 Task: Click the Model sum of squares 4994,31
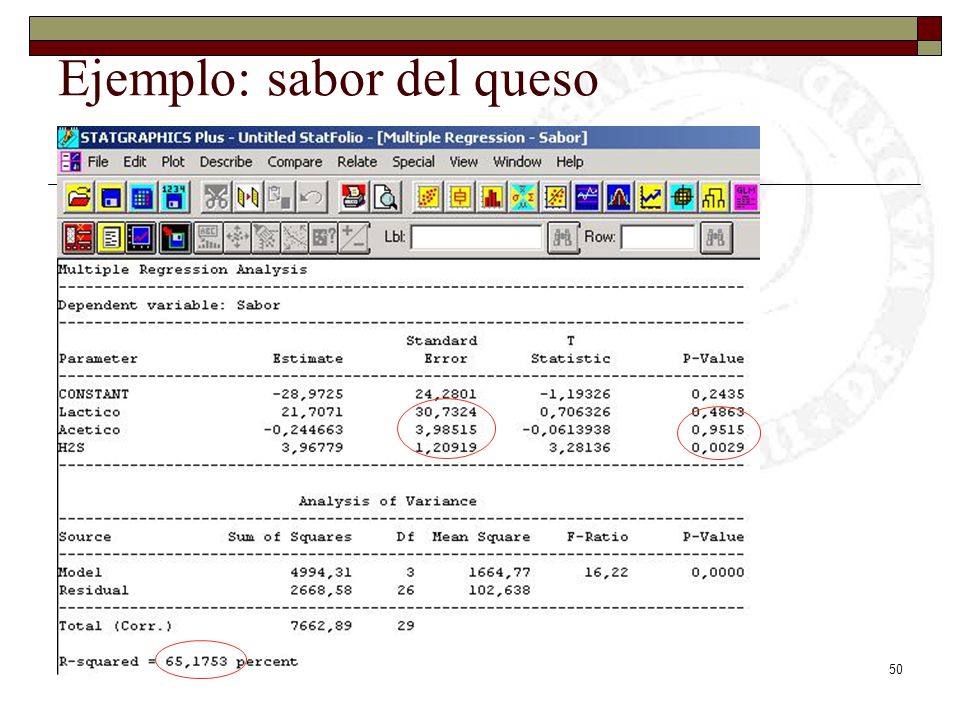pos(321,572)
